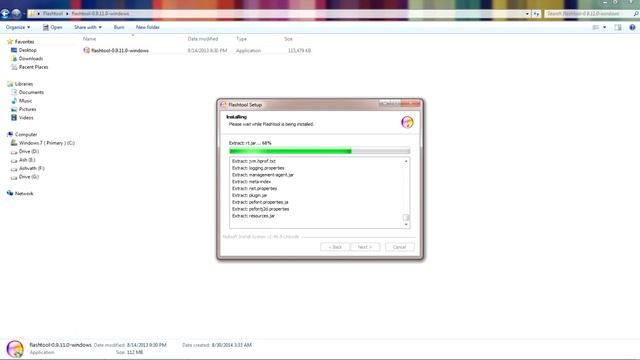The image size is (640, 360).
Task: Click the address bar refresh button
Action: tap(536, 14)
